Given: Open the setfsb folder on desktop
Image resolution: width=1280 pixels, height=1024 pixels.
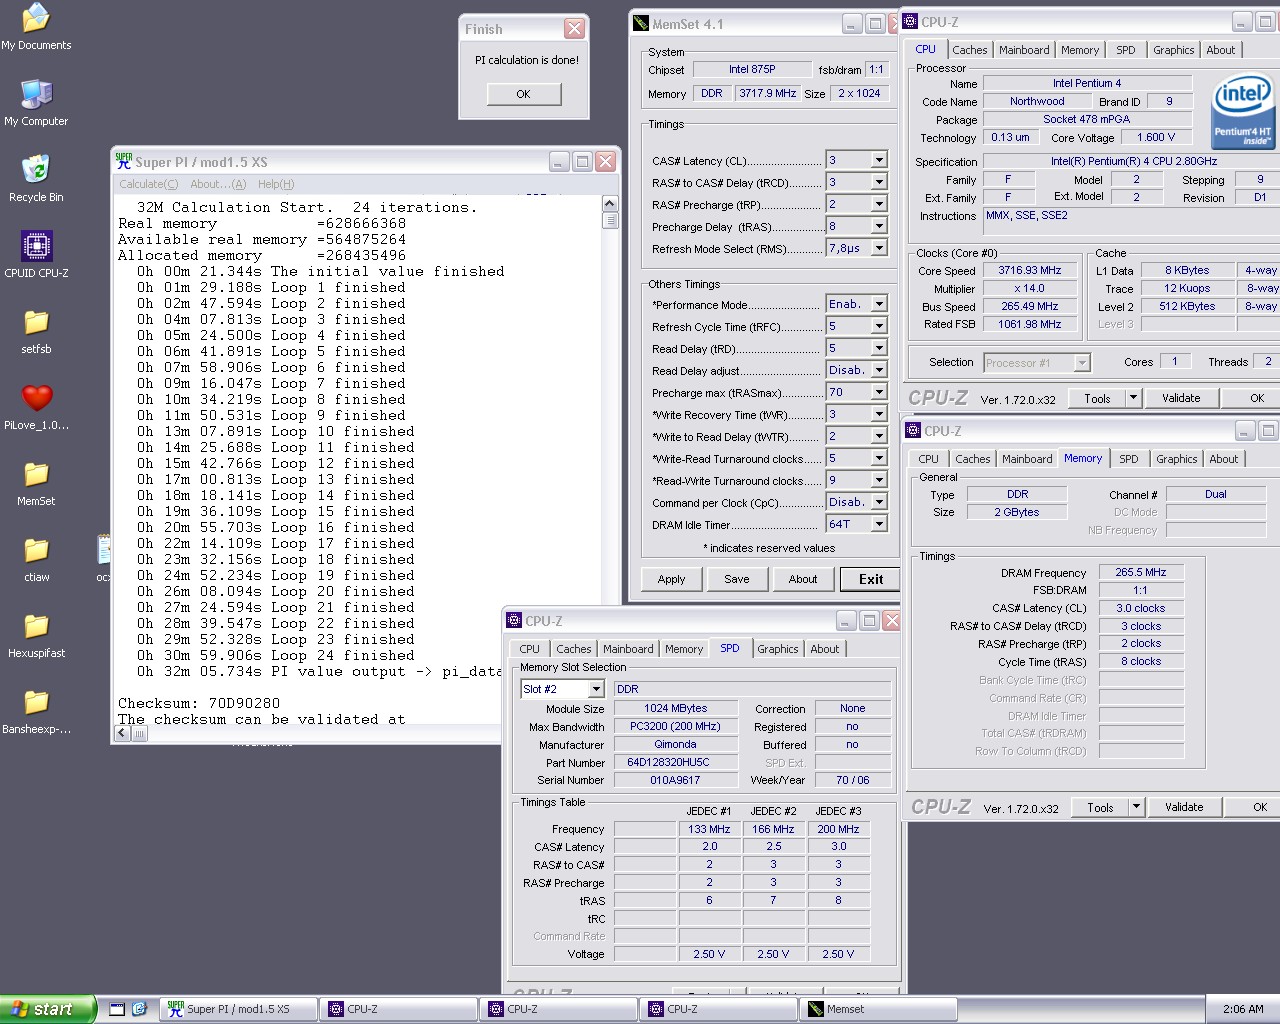Looking at the screenshot, I should point(36,323).
